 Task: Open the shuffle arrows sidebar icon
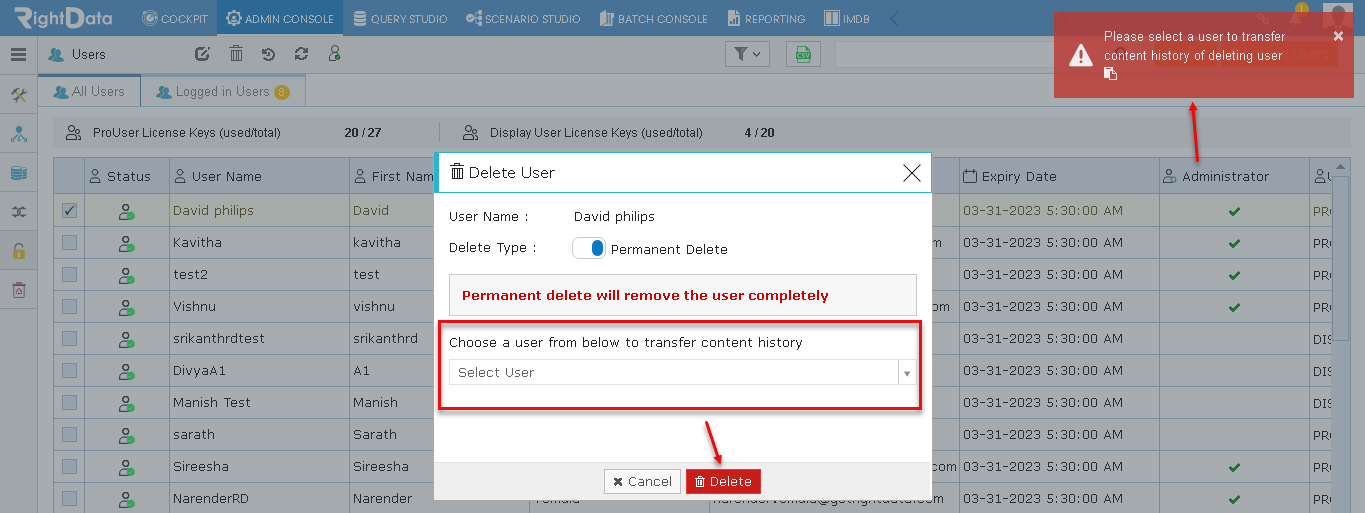18,212
